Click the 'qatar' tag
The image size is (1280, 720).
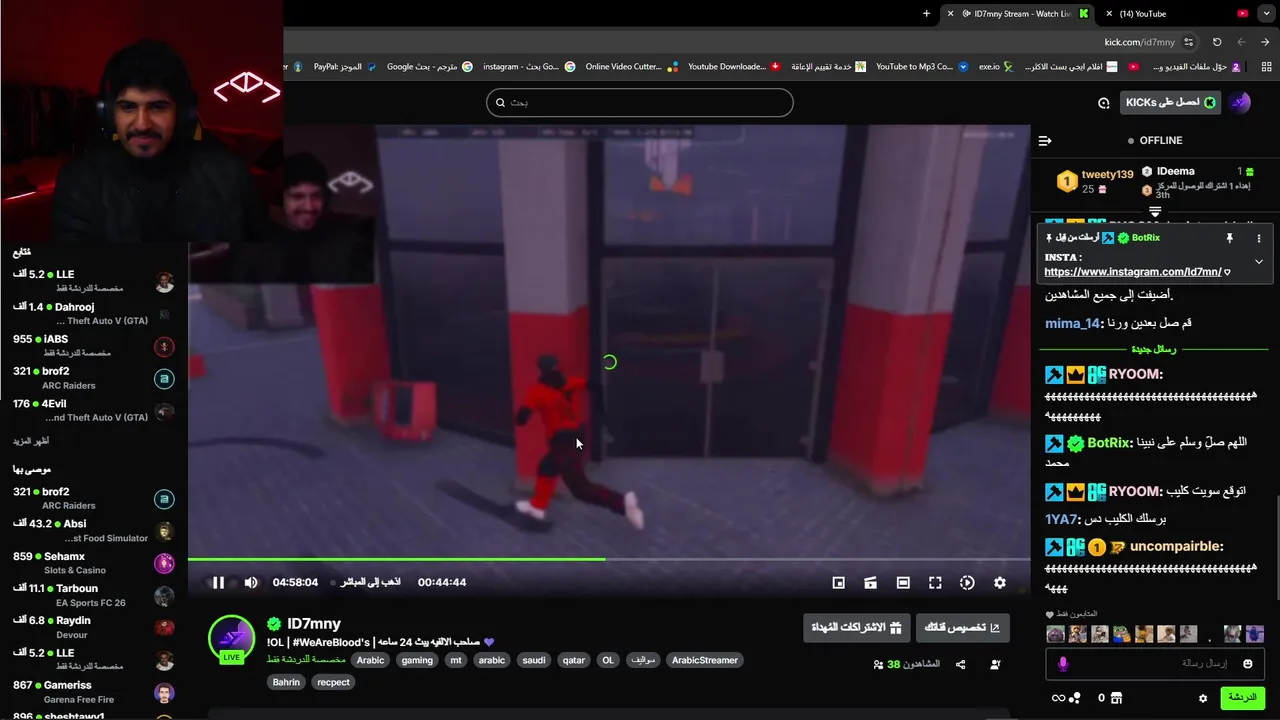pyautogui.click(x=574, y=660)
